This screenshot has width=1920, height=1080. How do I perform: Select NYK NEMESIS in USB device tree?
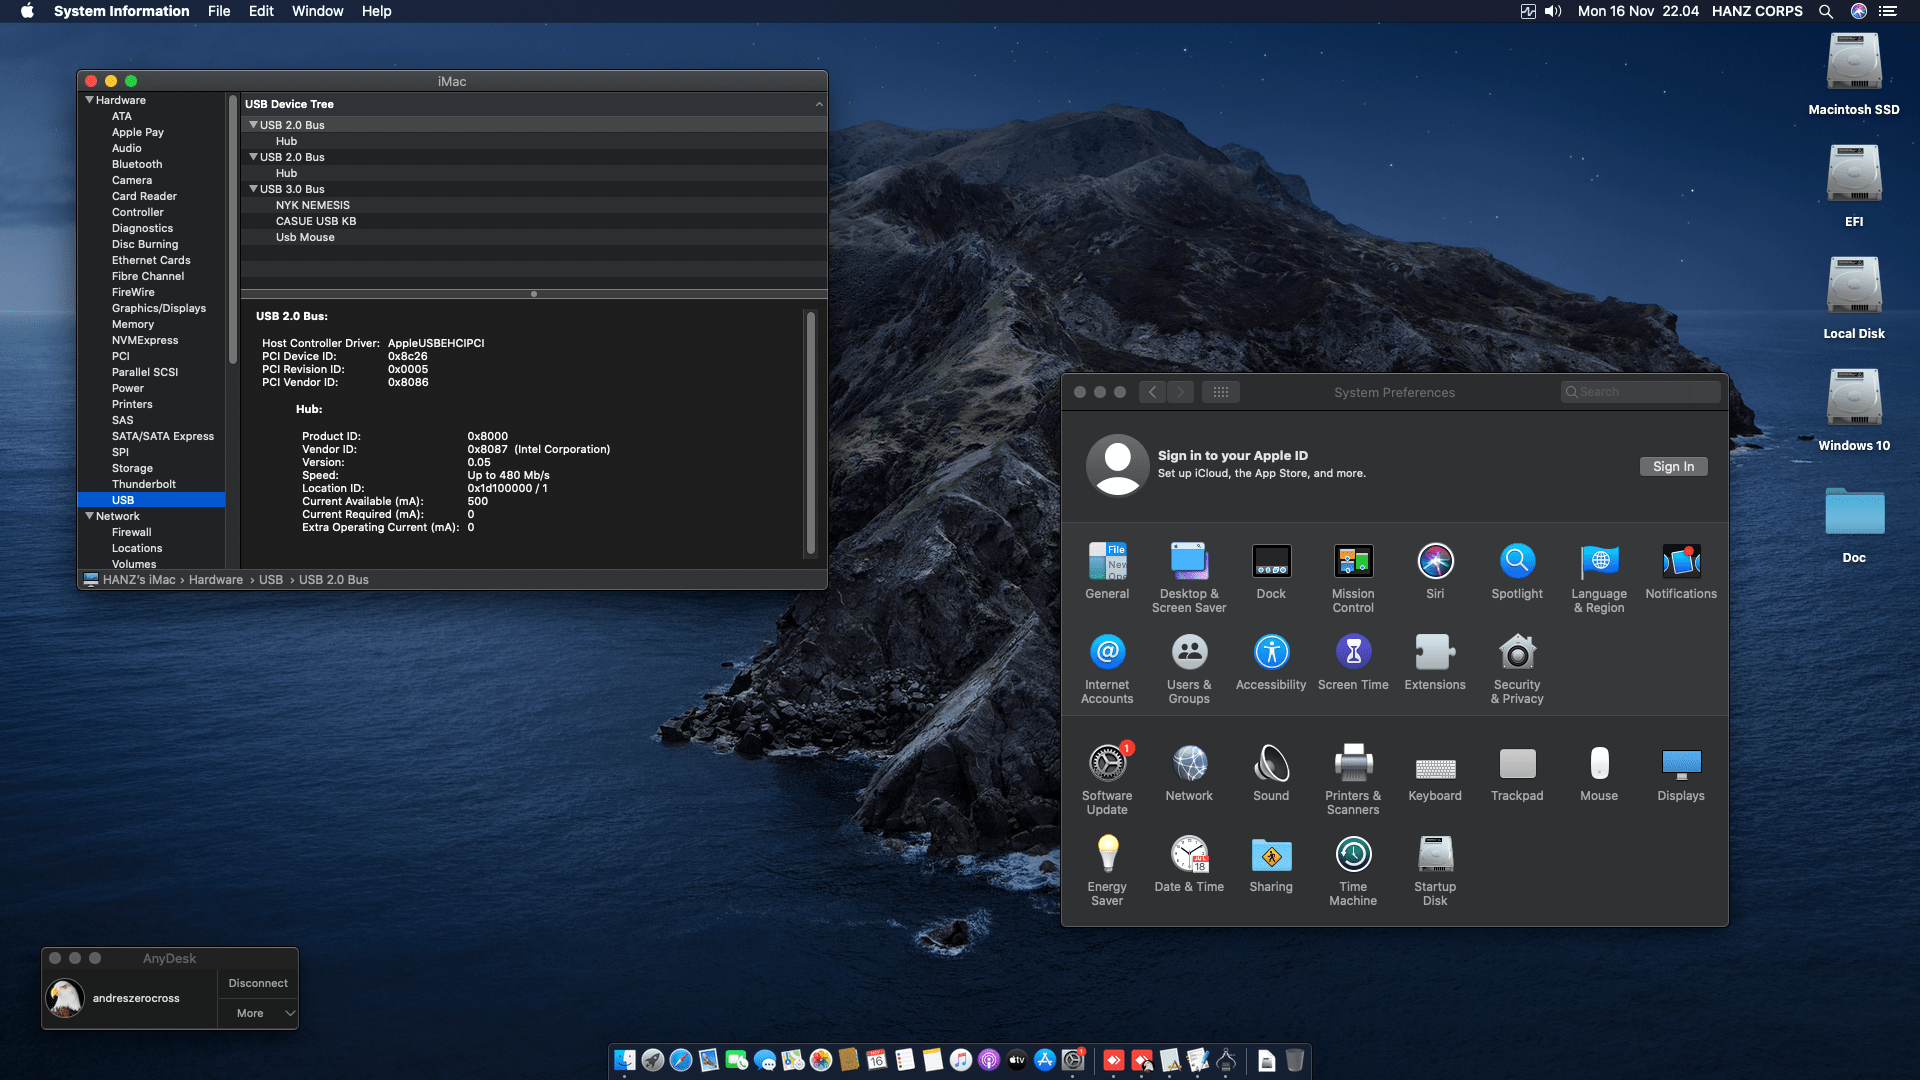(x=312, y=205)
